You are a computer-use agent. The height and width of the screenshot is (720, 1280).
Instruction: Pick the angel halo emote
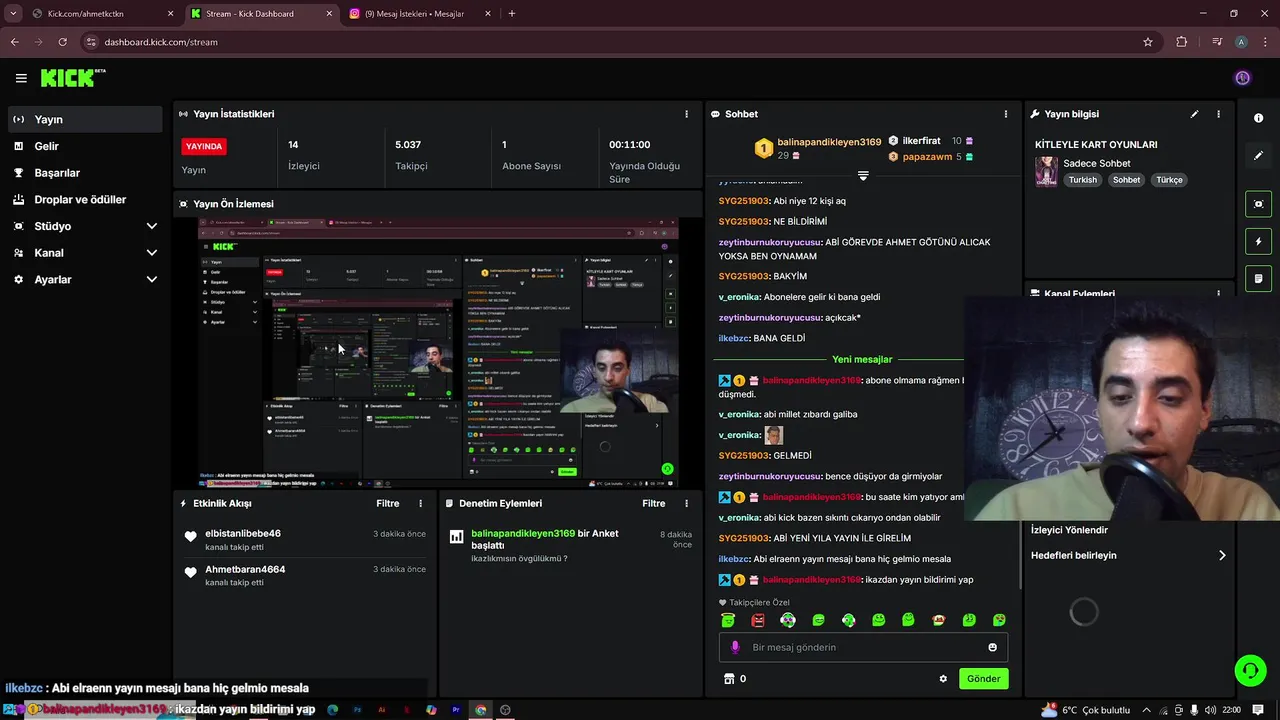728,620
